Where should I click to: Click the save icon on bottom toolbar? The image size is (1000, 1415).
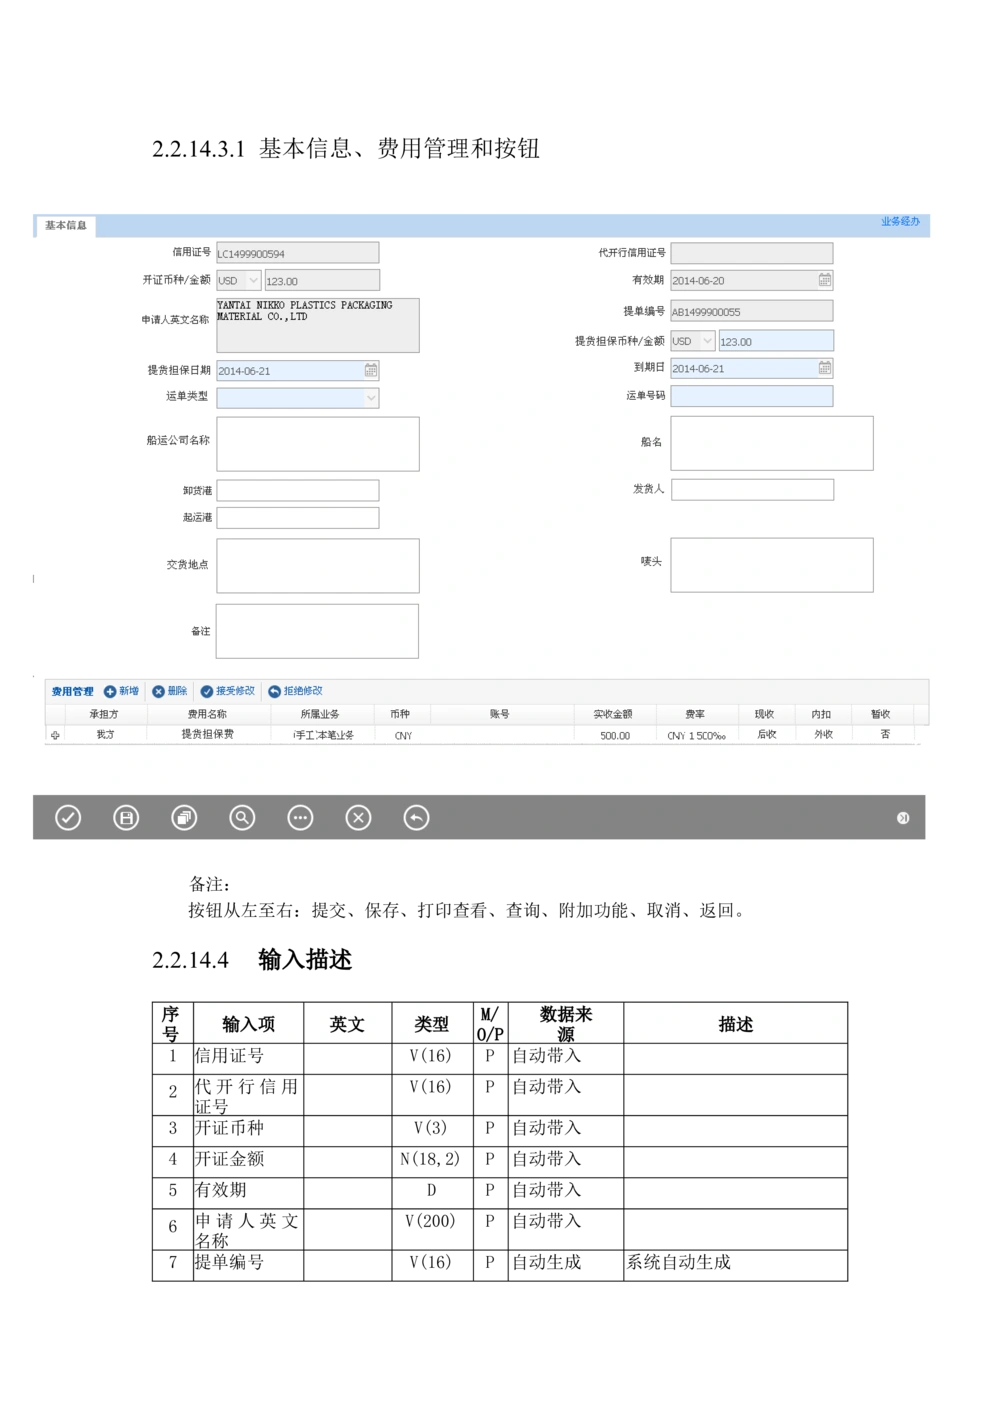pyautogui.click(x=126, y=817)
